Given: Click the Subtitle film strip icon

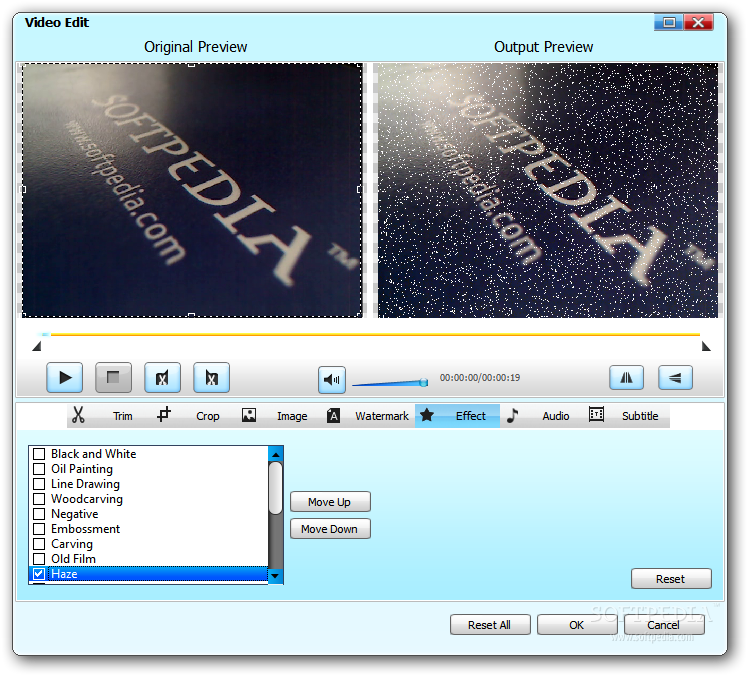Looking at the screenshot, I should click(596, 414).
